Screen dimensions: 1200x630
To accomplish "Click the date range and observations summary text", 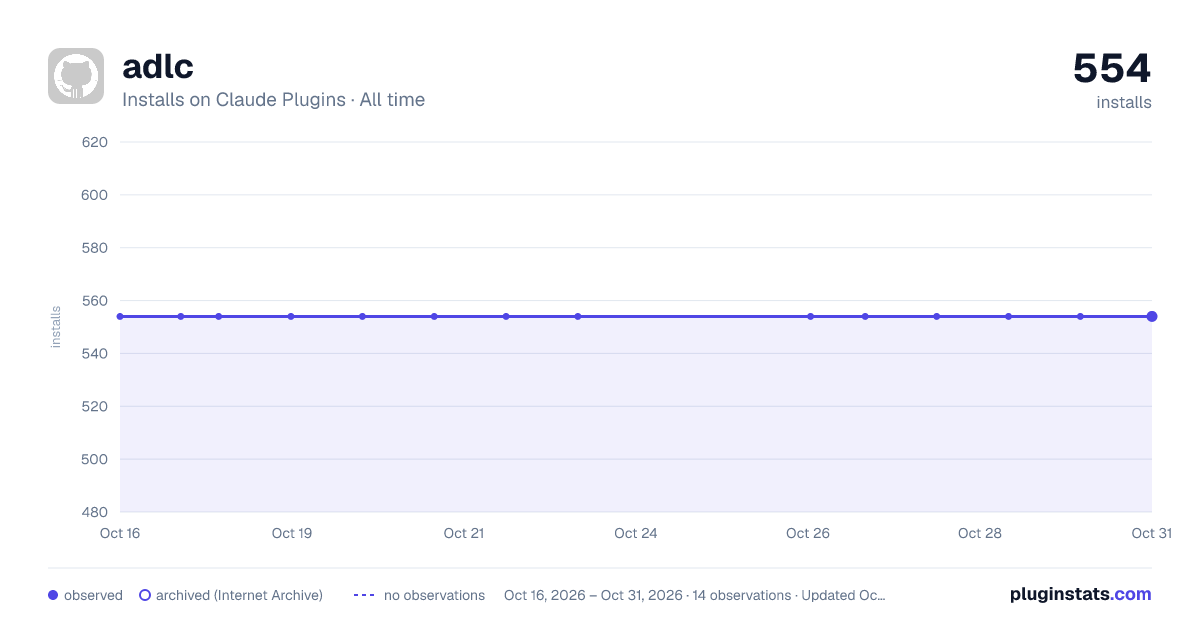I will tap(694, 595).
